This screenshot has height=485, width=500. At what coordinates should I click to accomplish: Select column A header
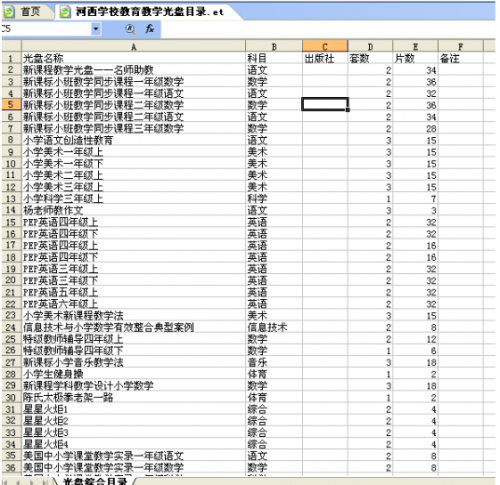(134, 46)
